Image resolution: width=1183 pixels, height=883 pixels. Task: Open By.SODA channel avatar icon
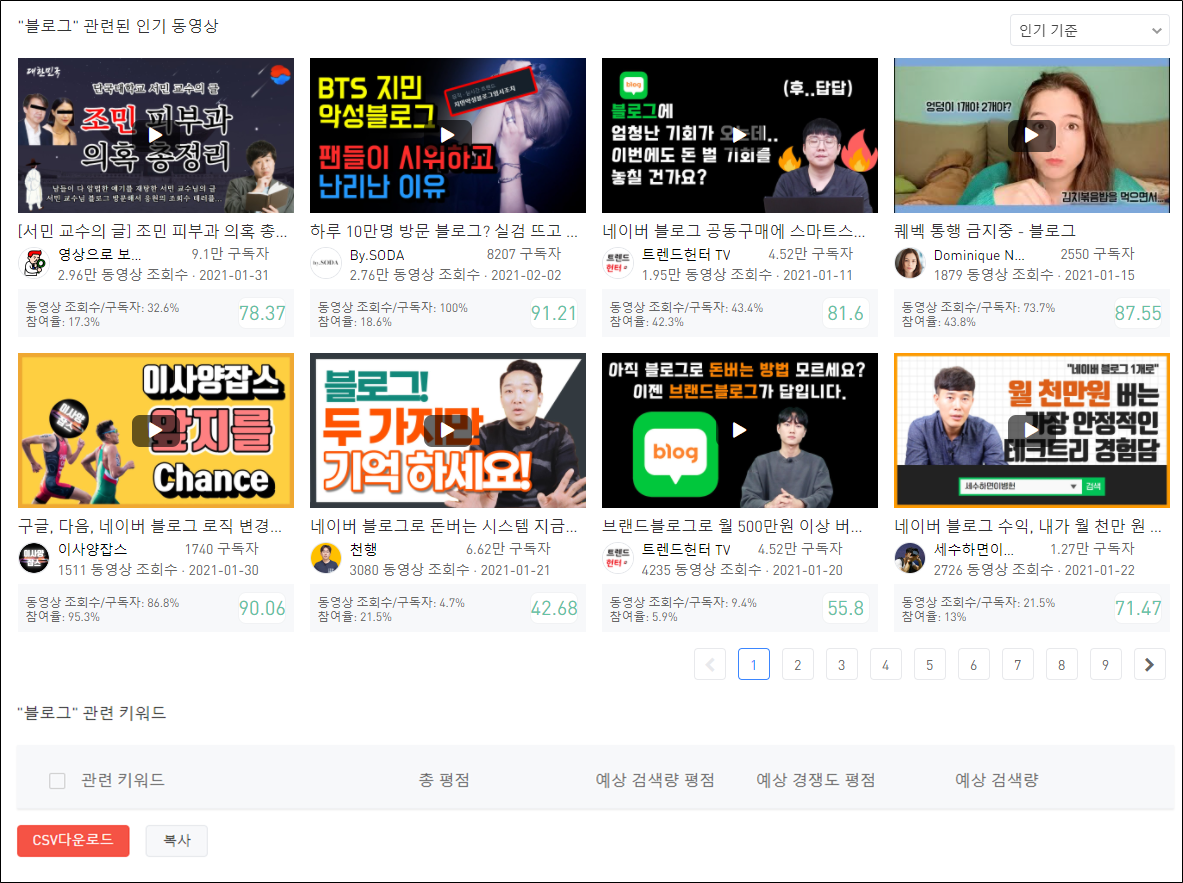[325, 263]
